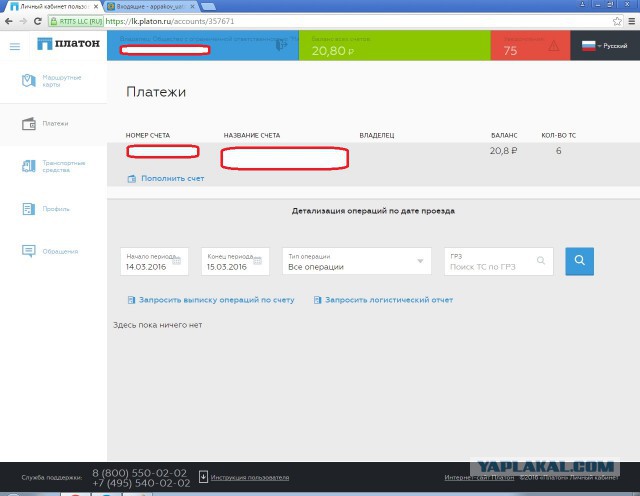Click the Платежи page heading
This screenshot has width=640, height=496.
[156, 92]
